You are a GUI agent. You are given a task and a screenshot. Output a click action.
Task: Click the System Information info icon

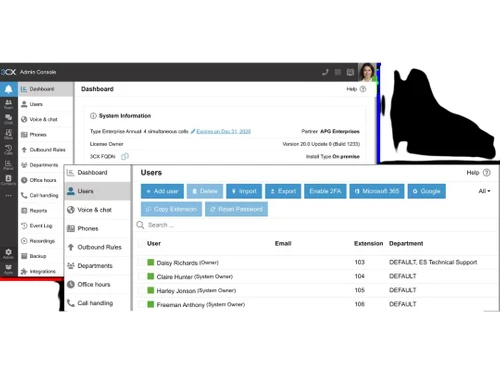click(x=93, y=116)
